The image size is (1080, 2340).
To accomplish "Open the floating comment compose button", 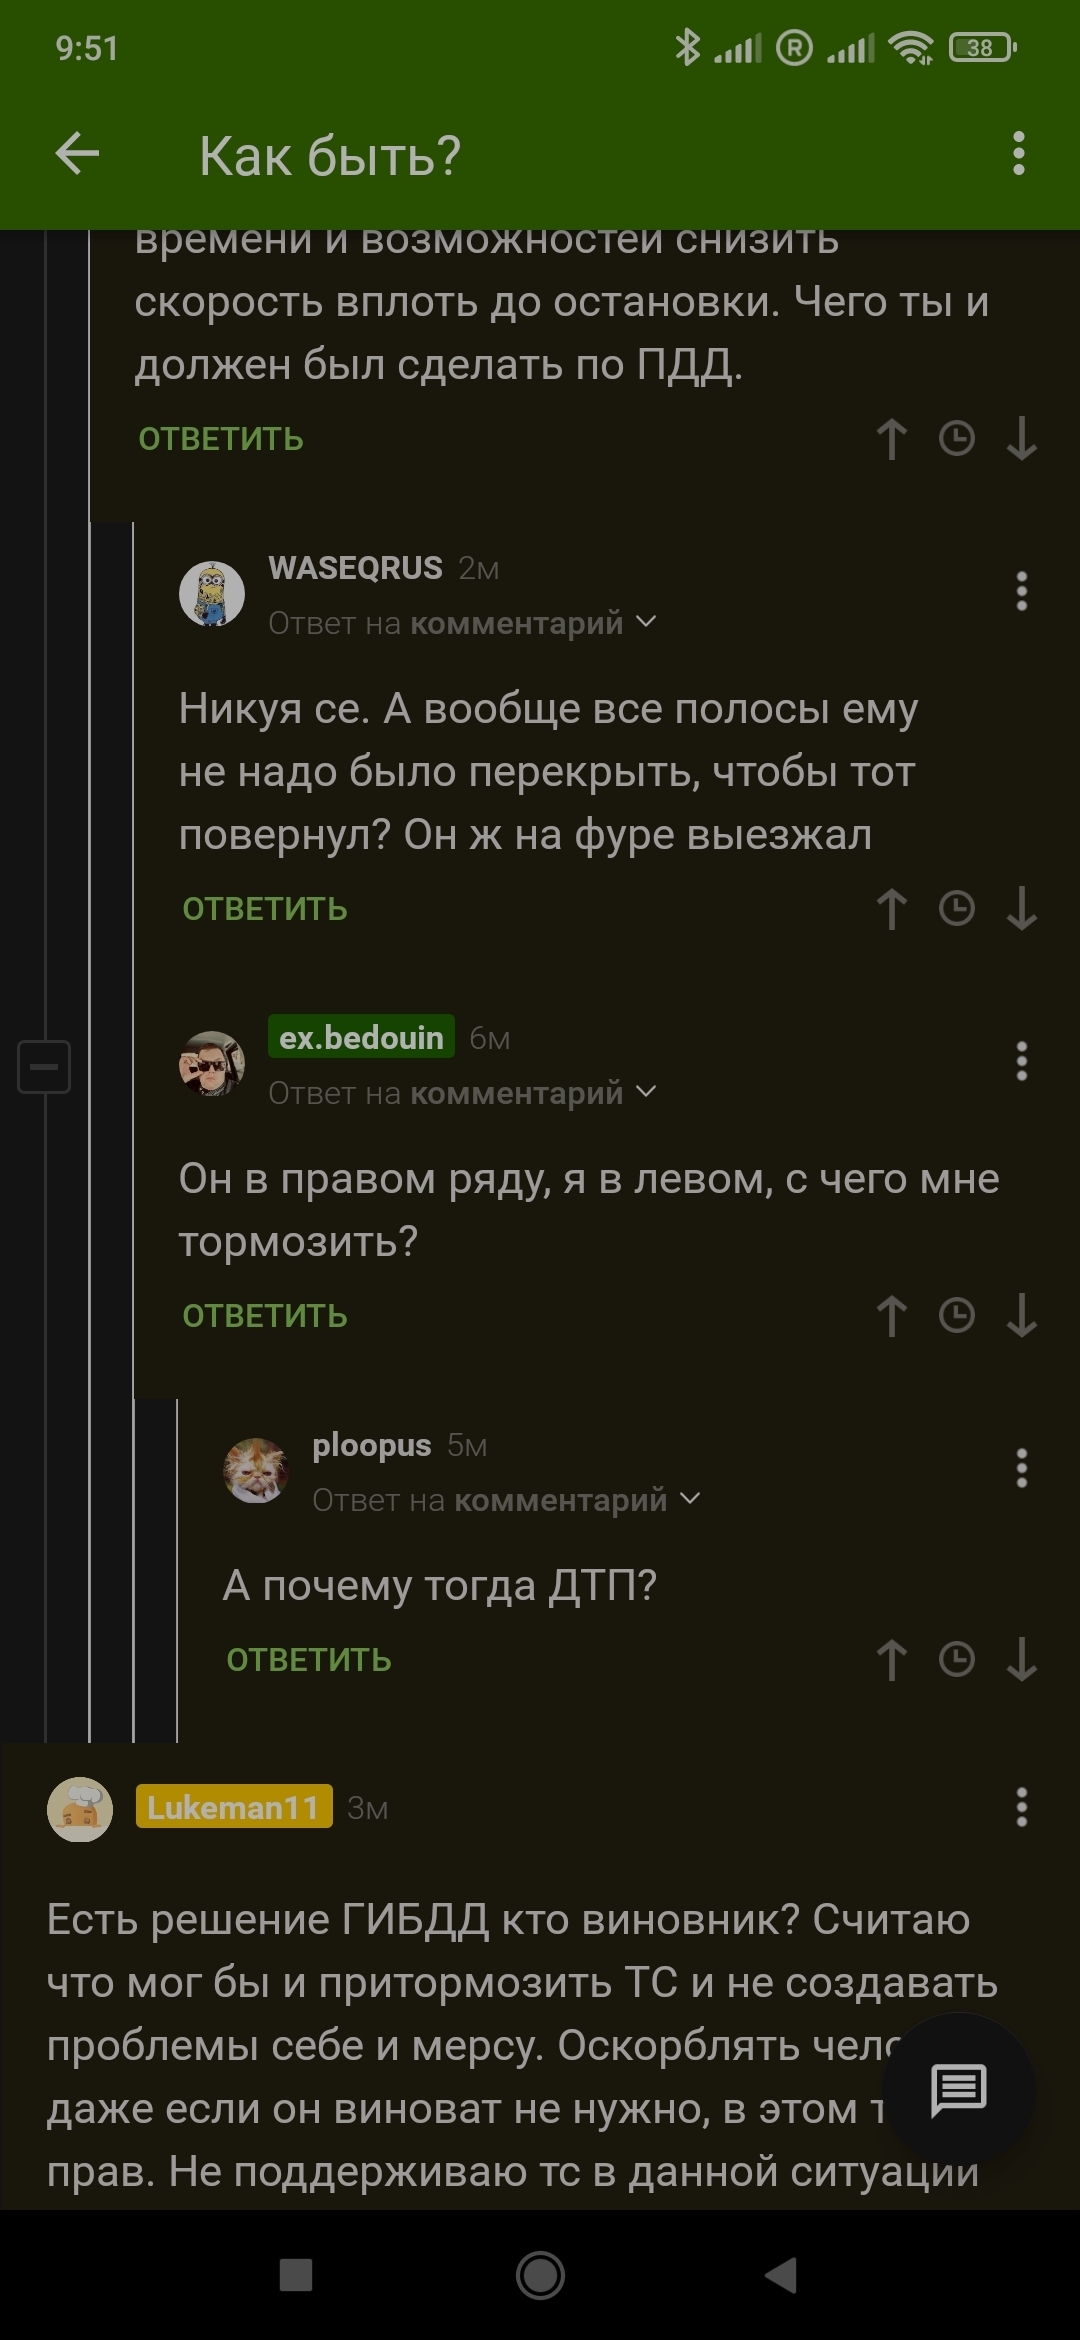I will click(959, 2090).
